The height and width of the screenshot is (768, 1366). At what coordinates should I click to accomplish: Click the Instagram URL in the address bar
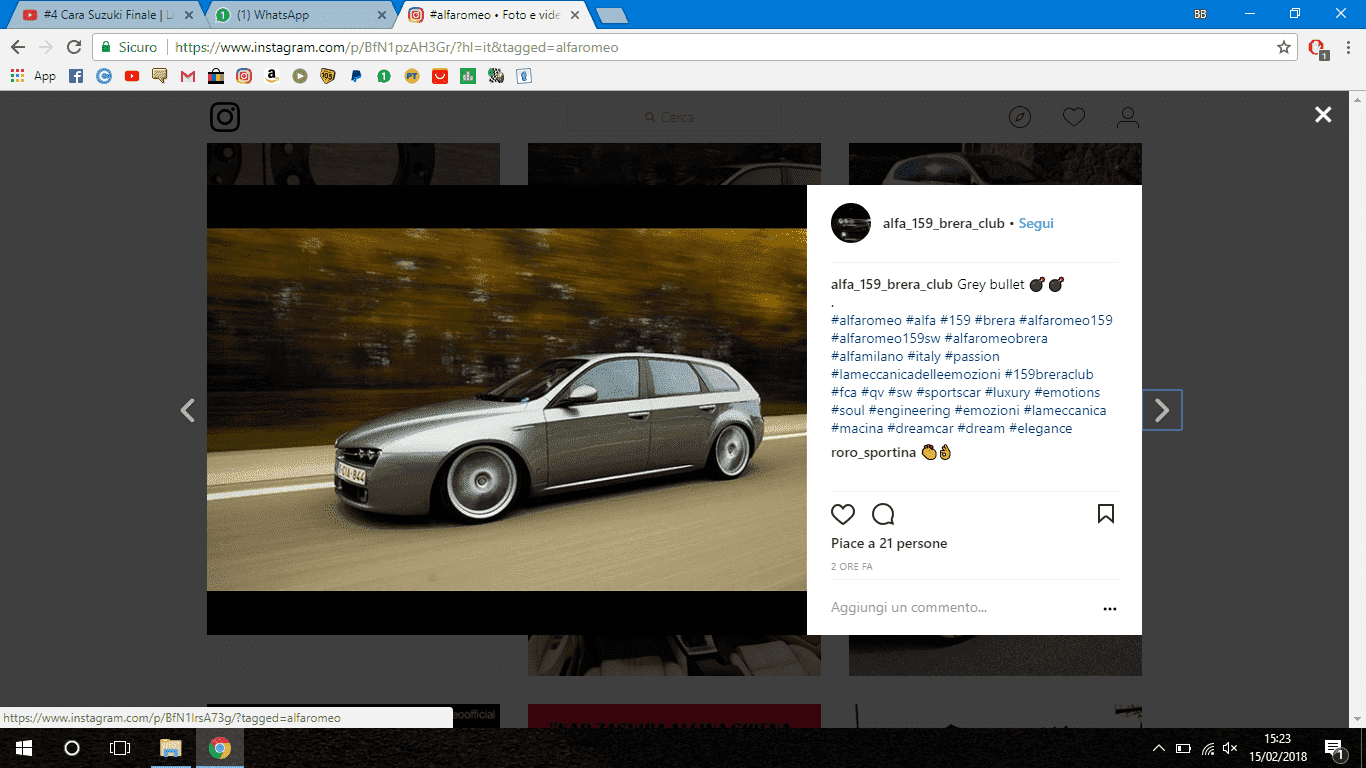click(x=397, y=47)
